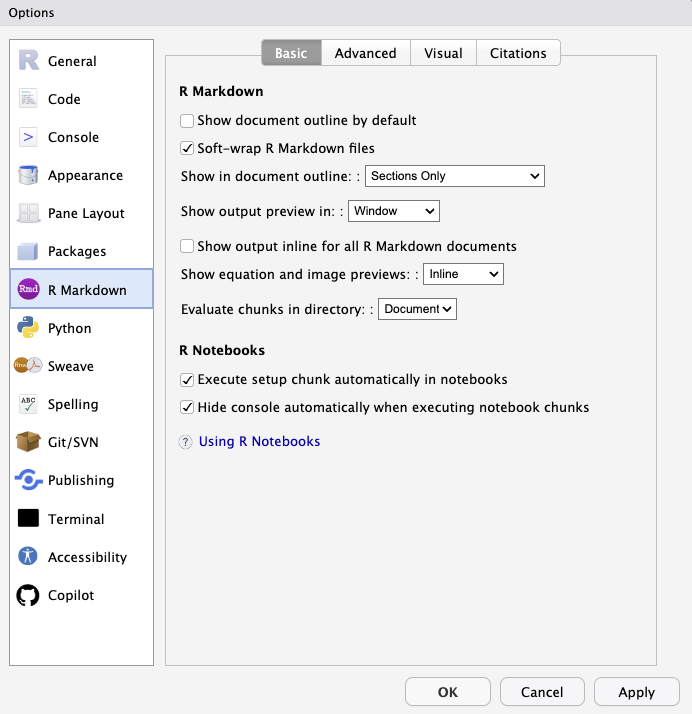The image size is (692, 714).
Task: Open the Sections Only outline dropdown
Action: pos(455,176)
